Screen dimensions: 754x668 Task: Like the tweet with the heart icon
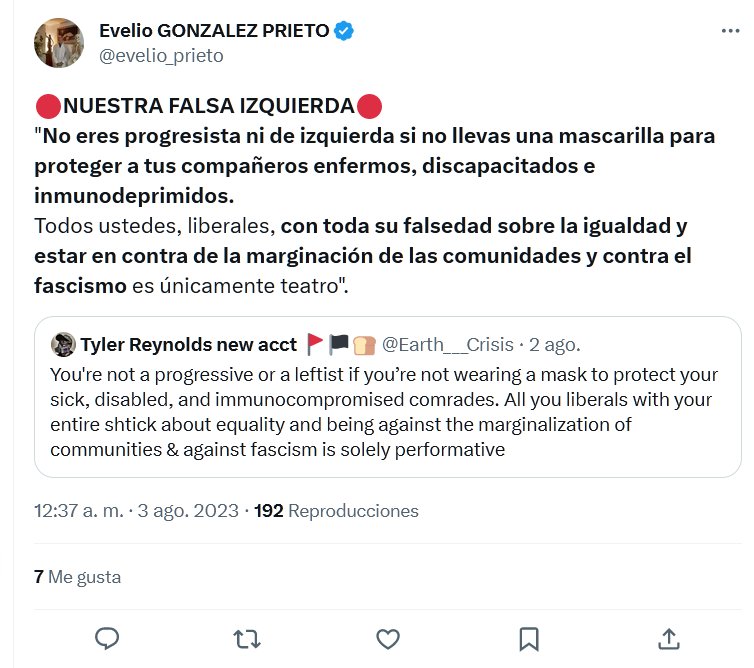click(x=388, y=637)
